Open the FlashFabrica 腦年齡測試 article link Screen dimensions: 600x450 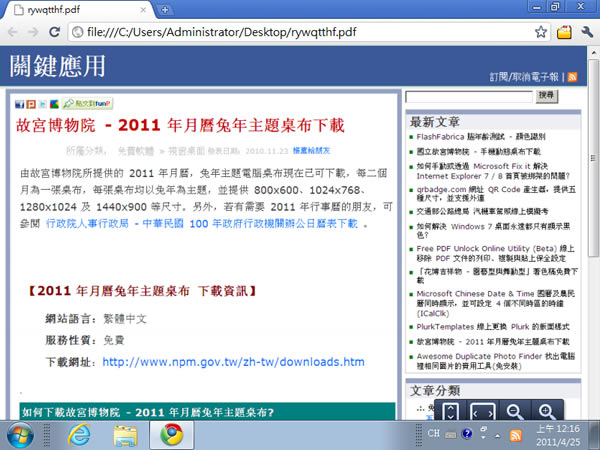tap(481, 137)
